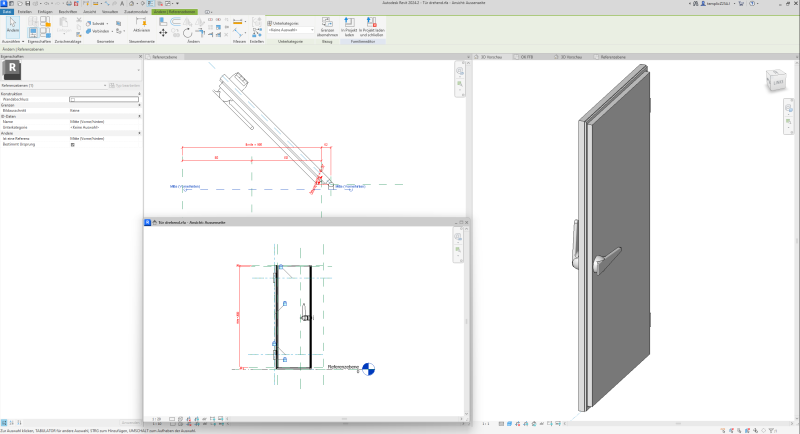Open the Ansicht ribbon tab
The image size is (800, 434).
coord(90,11)
